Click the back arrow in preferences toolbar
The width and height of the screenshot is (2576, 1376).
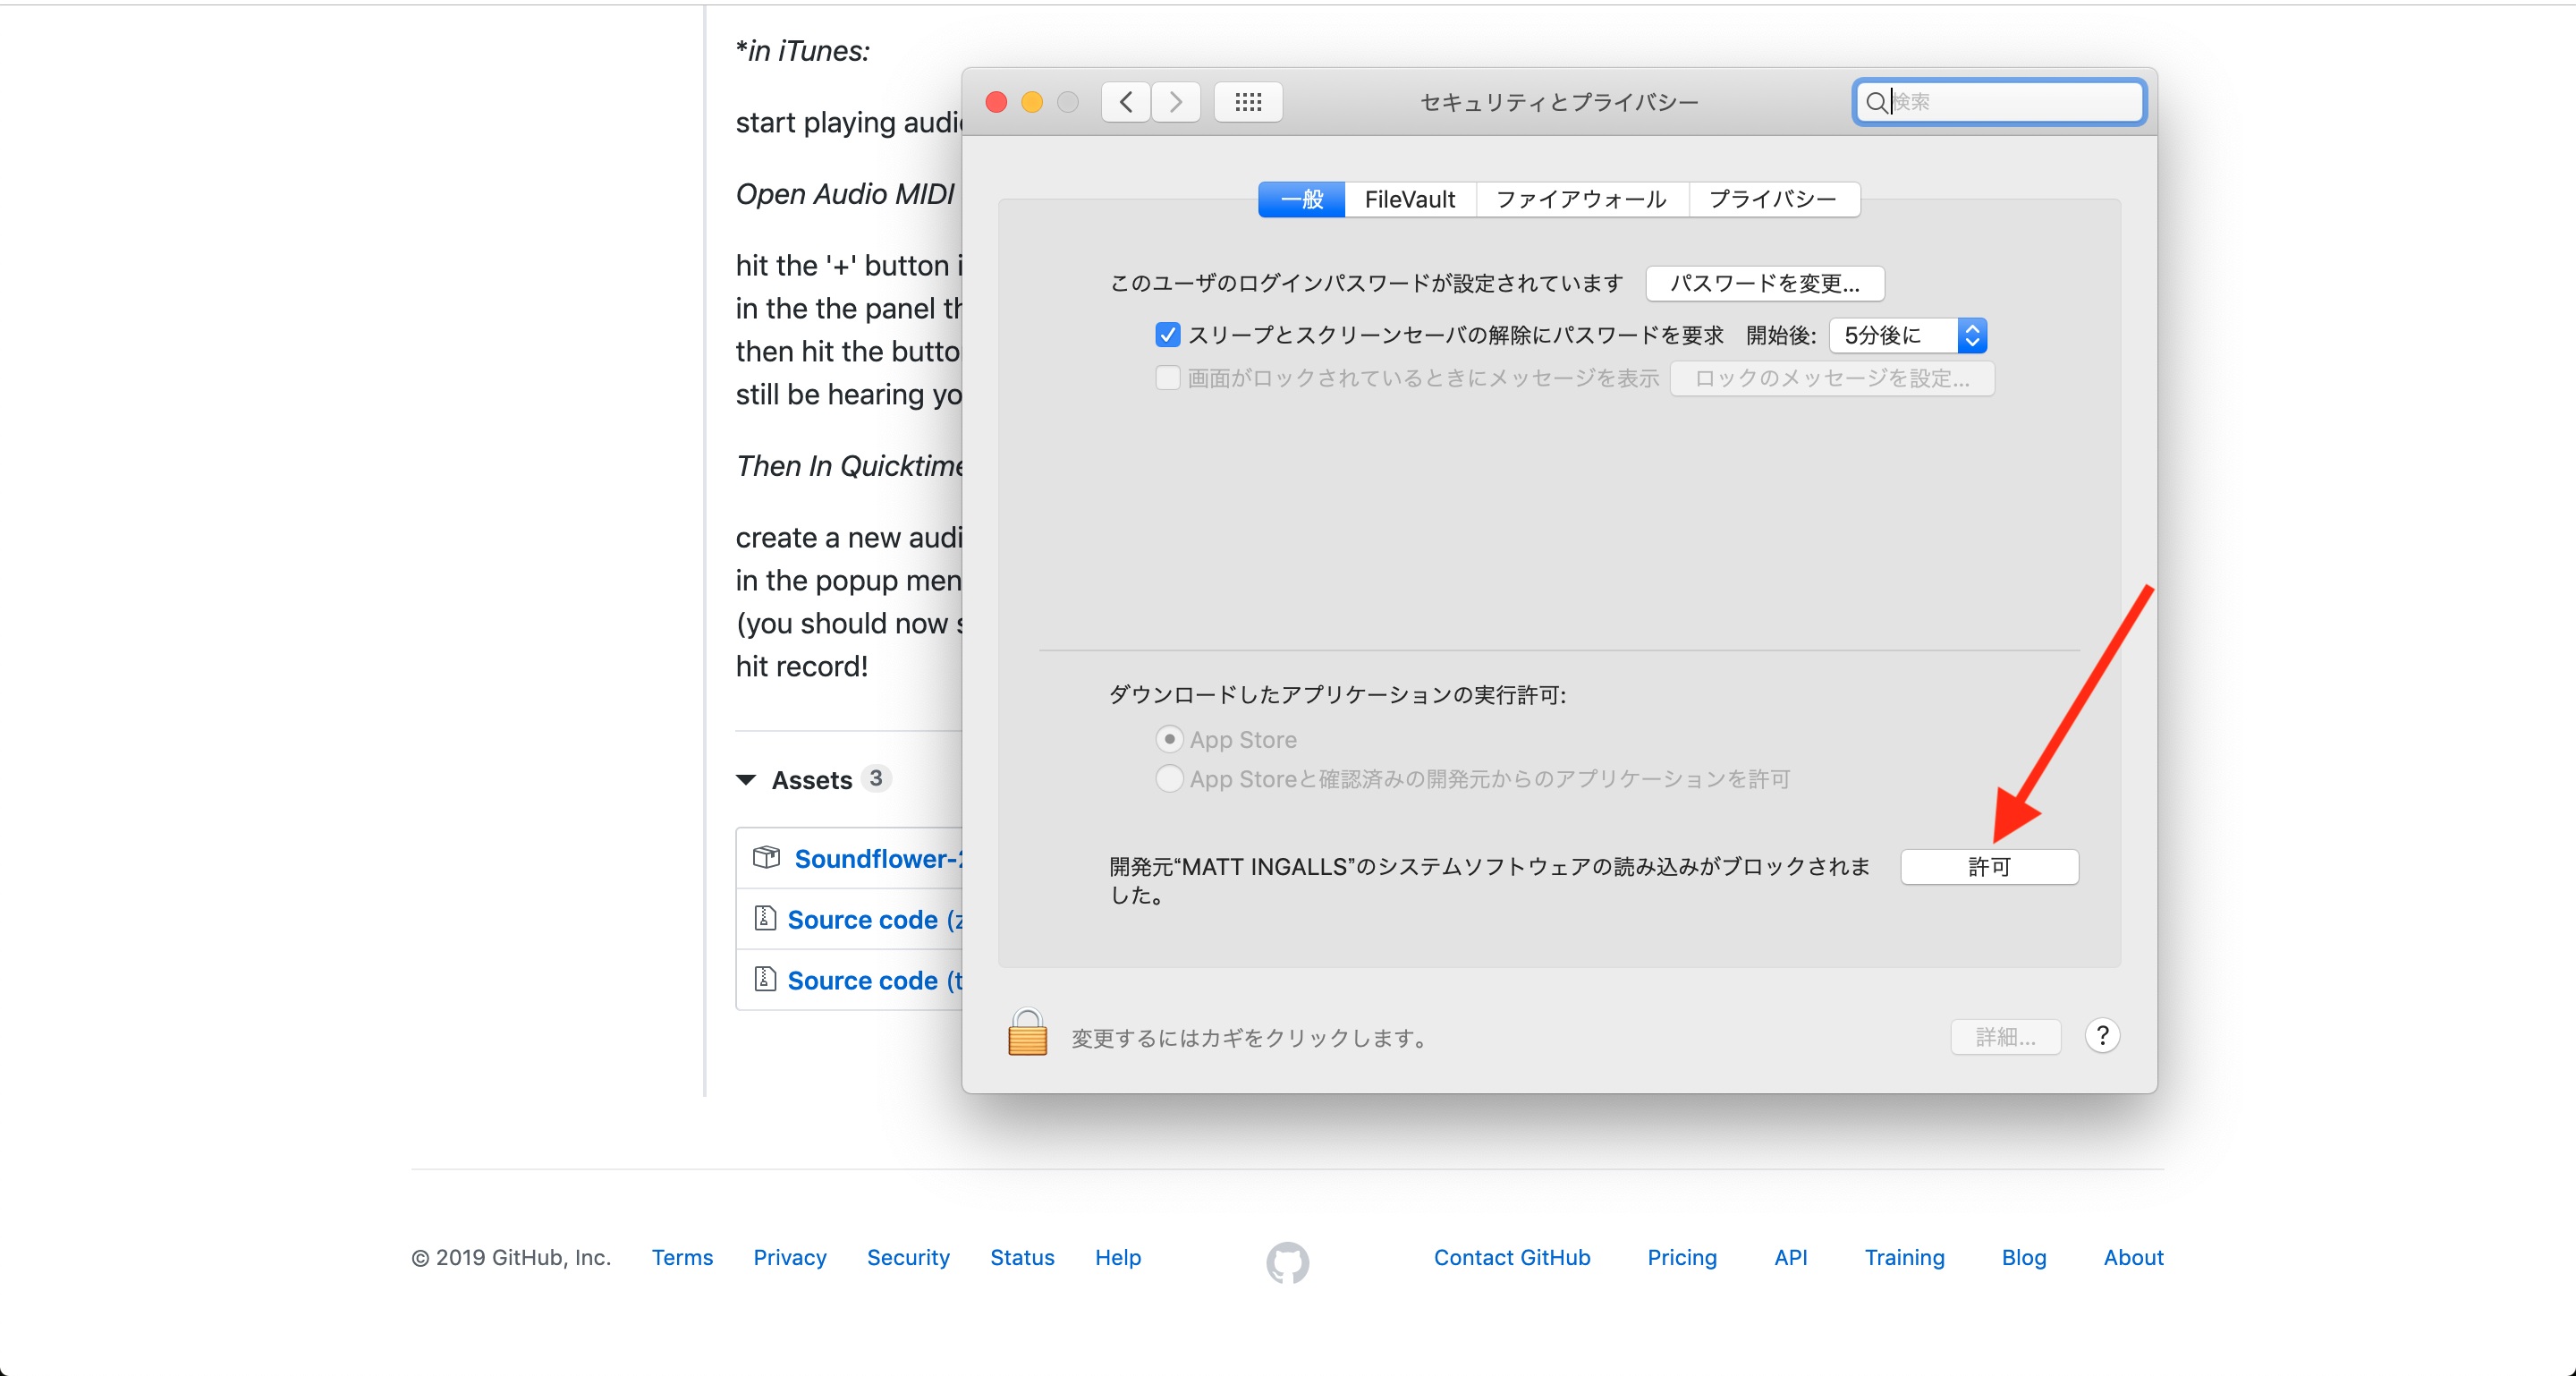point(1126,102)
